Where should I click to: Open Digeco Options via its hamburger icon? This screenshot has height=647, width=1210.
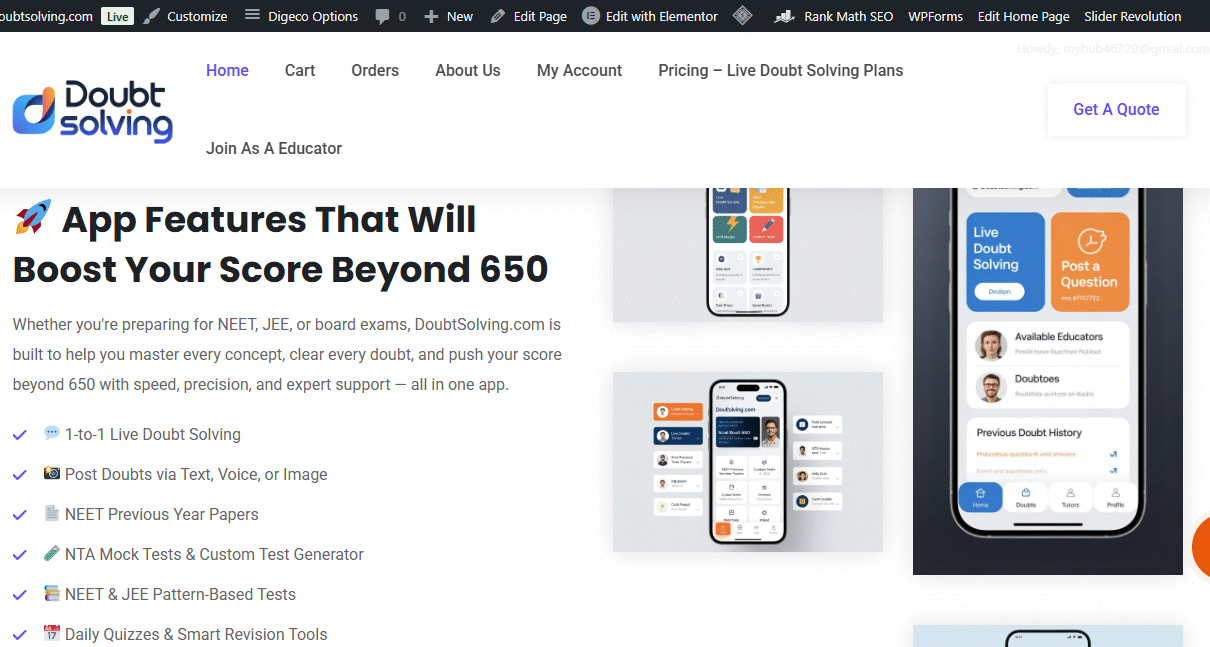point(252,16)
